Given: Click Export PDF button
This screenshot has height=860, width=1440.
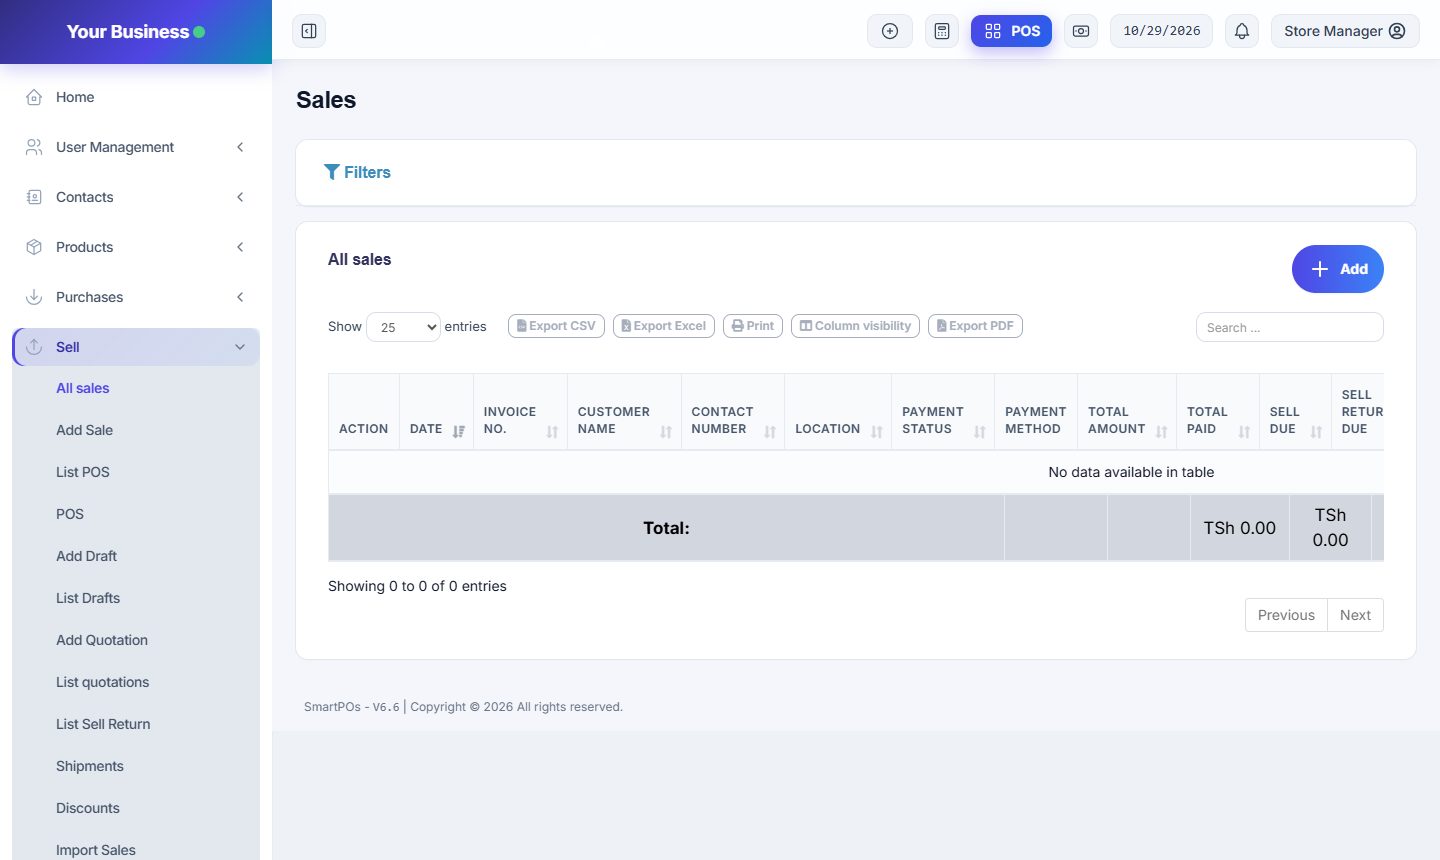Looking at the screenshot, I should tap(975, 326).
